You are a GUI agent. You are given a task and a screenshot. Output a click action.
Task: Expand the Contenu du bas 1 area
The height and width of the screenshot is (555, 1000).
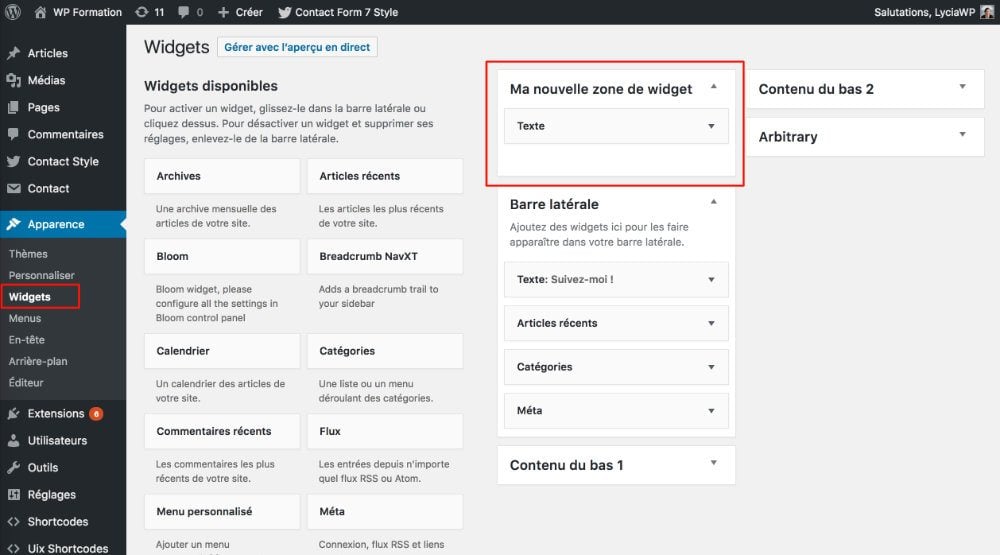(x=713, y=464)
